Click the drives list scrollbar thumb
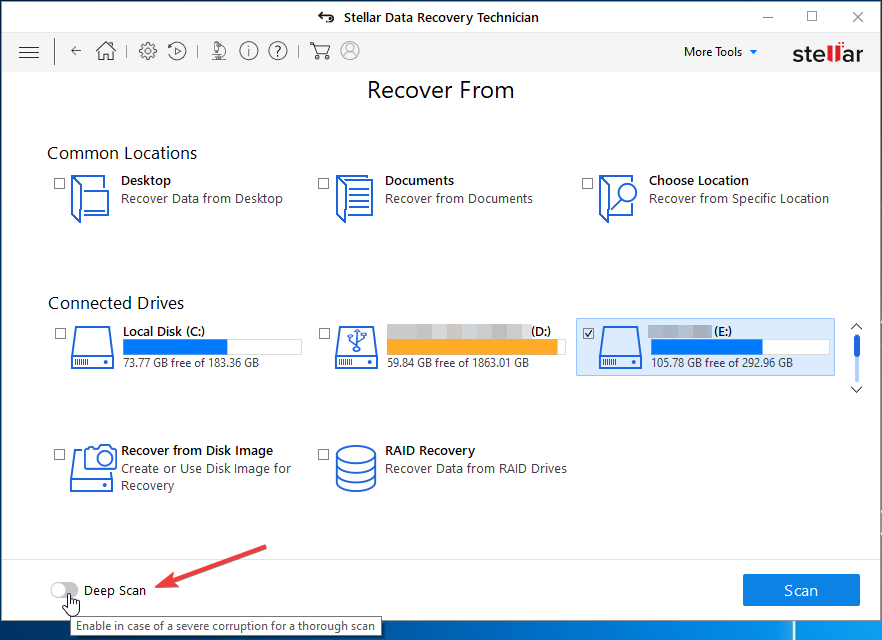The height and width of the screenshot is (640, 882). tap(857, 346)
